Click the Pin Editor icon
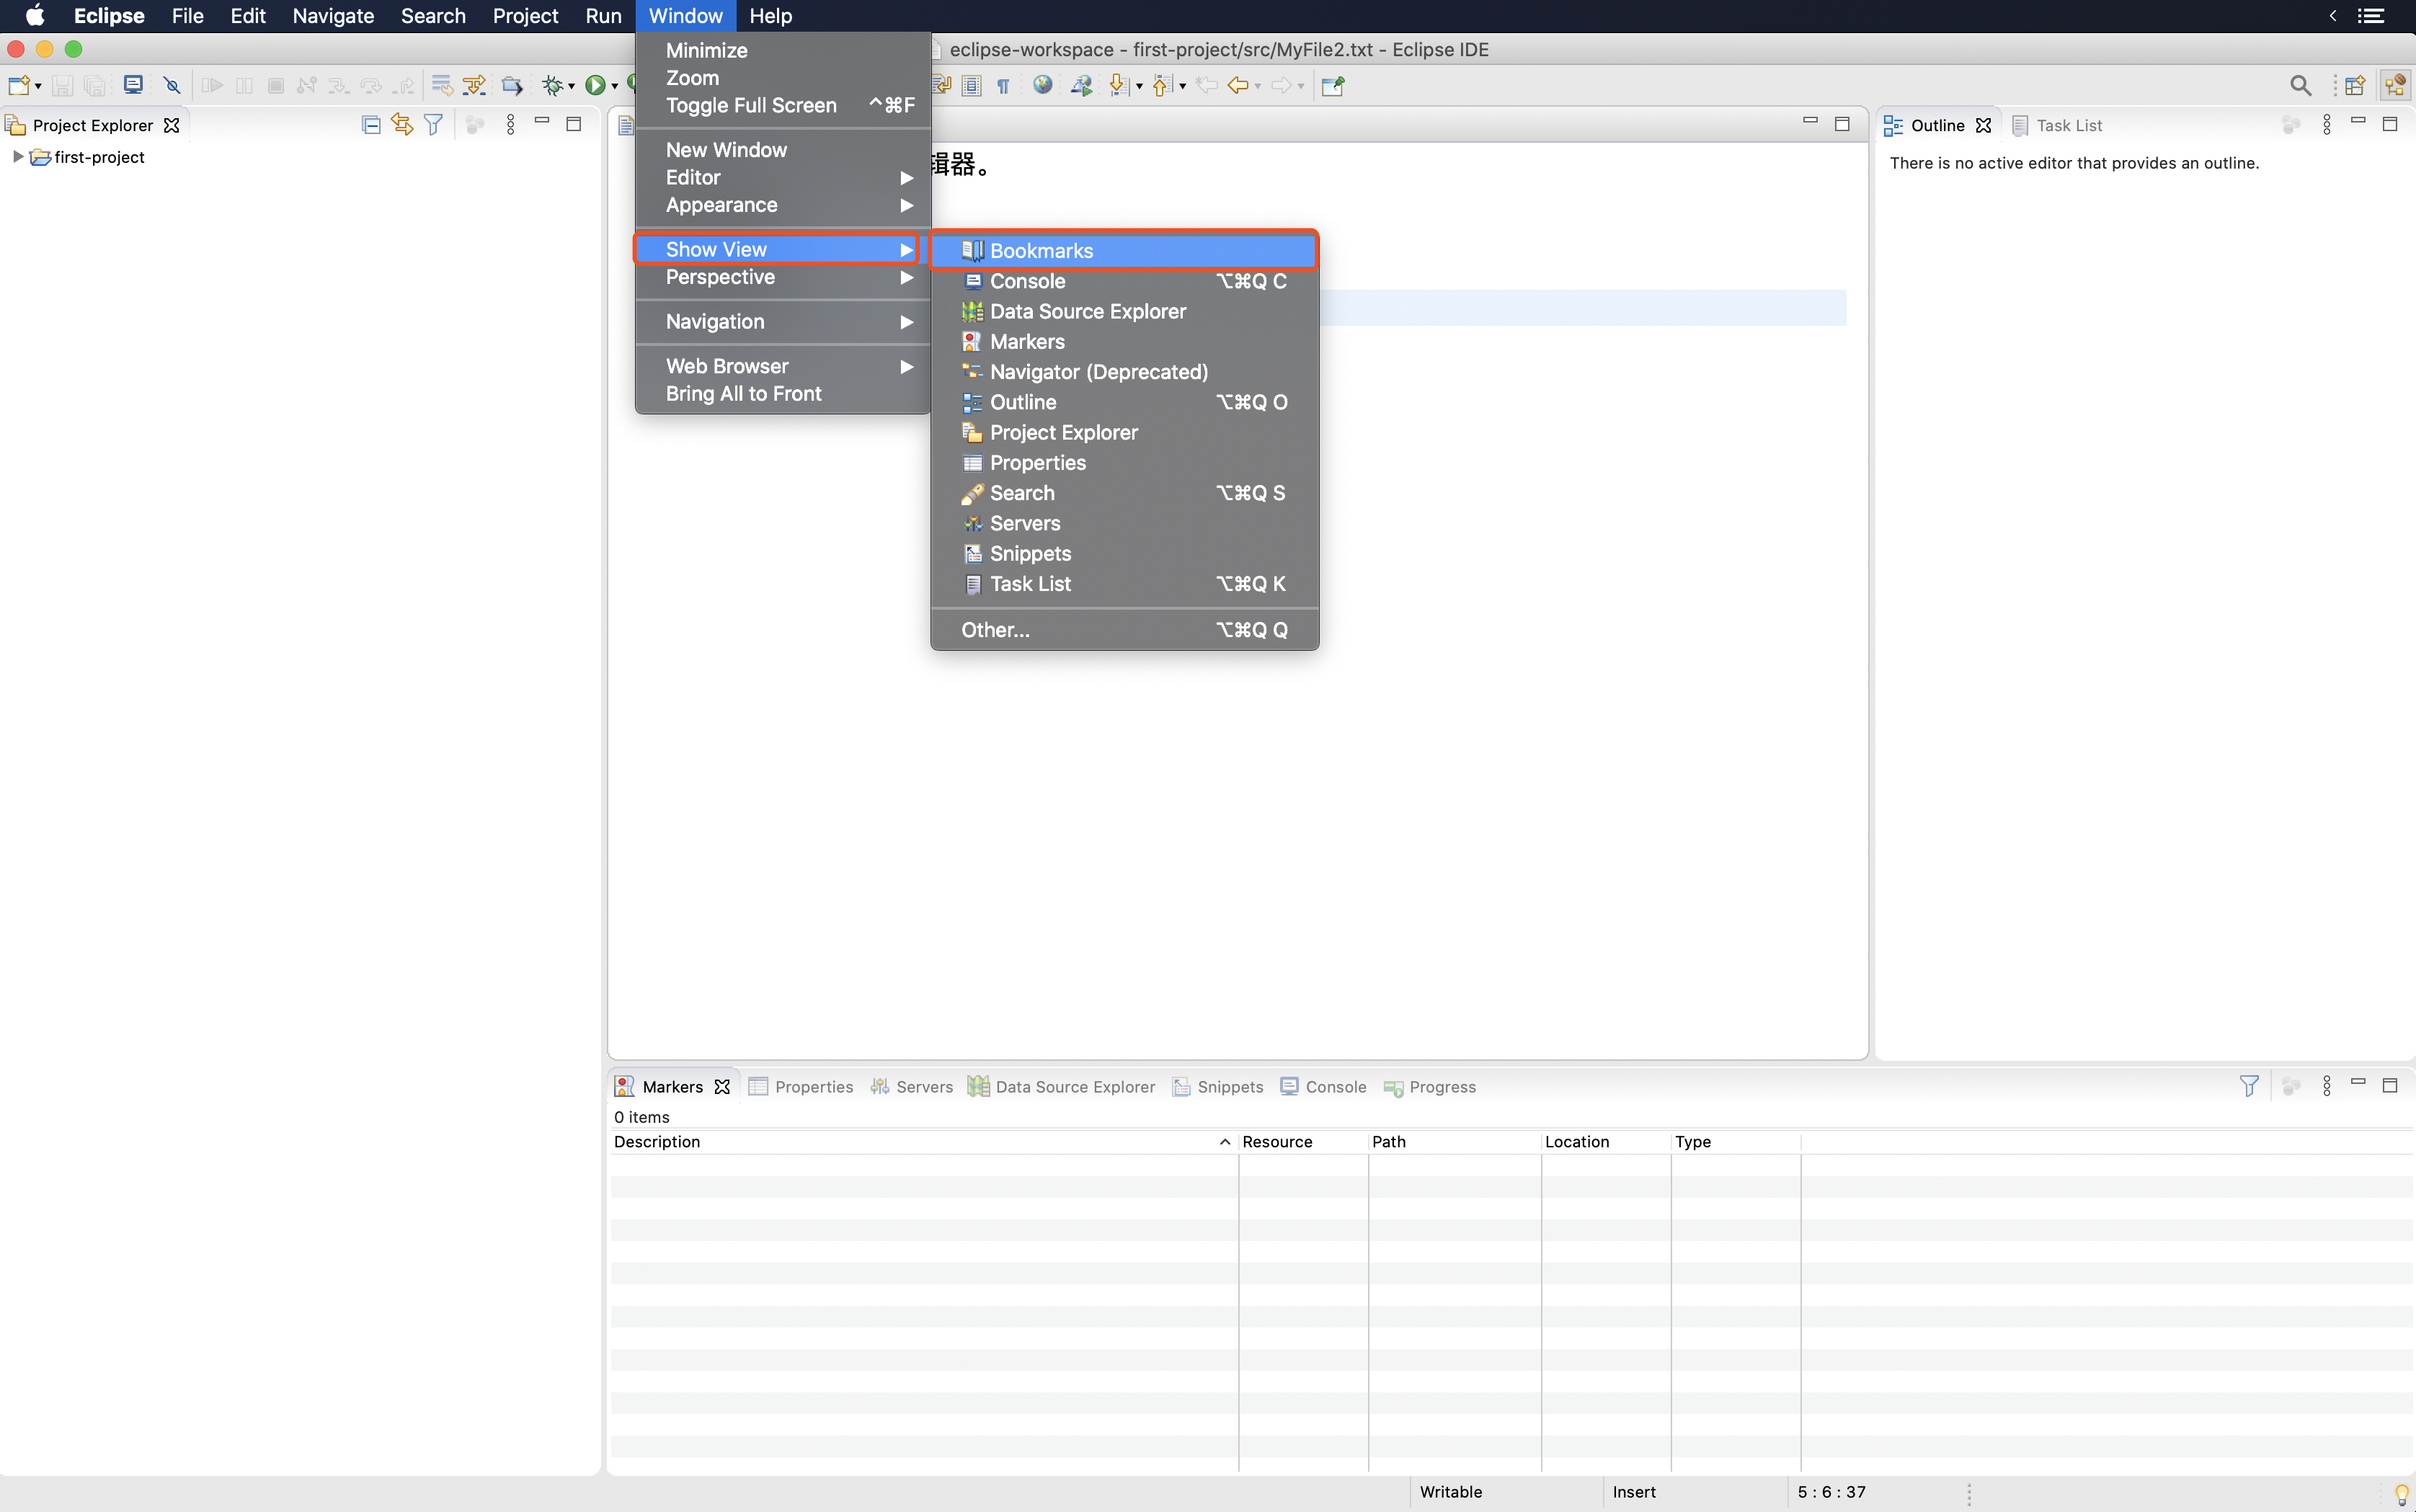 tap(1333, 85)
